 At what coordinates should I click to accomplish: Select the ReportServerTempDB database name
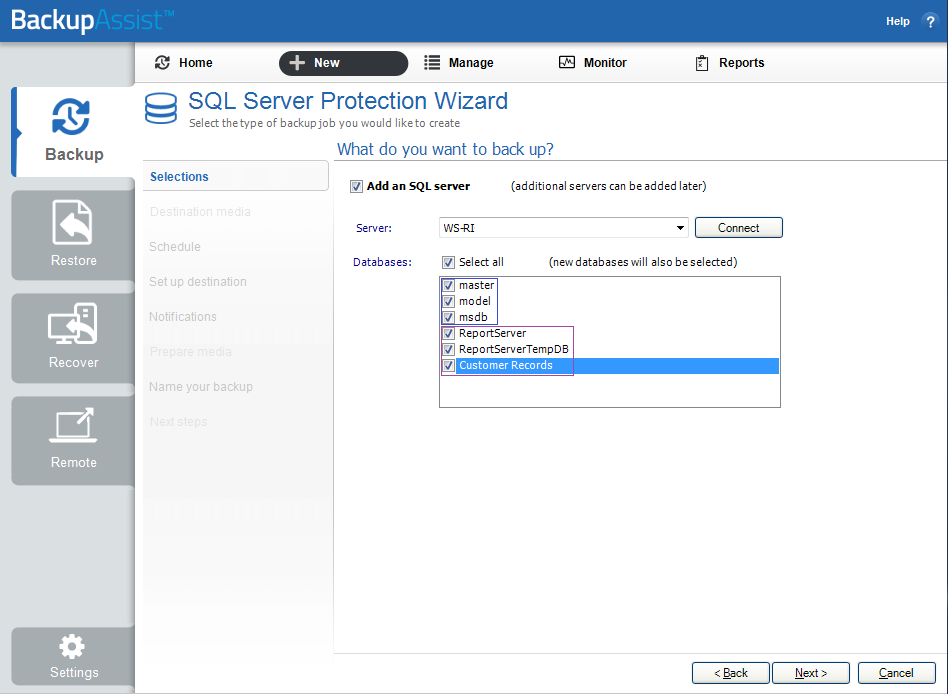(513, 349)
